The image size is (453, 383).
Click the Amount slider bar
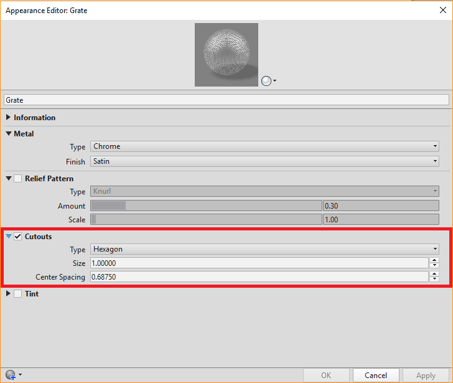(x=206, y=206)
